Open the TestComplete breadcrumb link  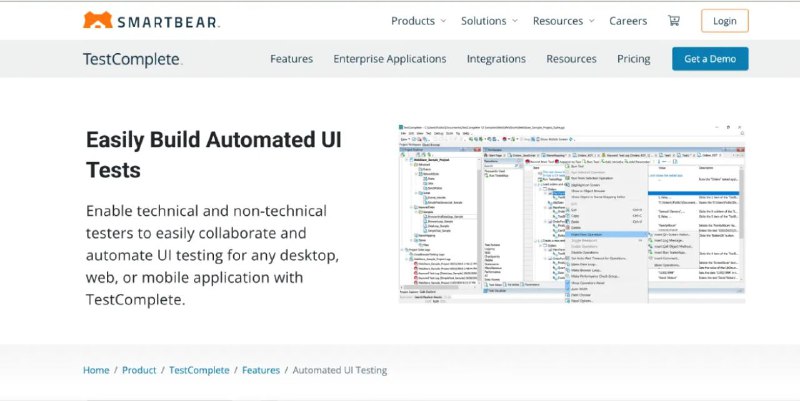(199, 370)
